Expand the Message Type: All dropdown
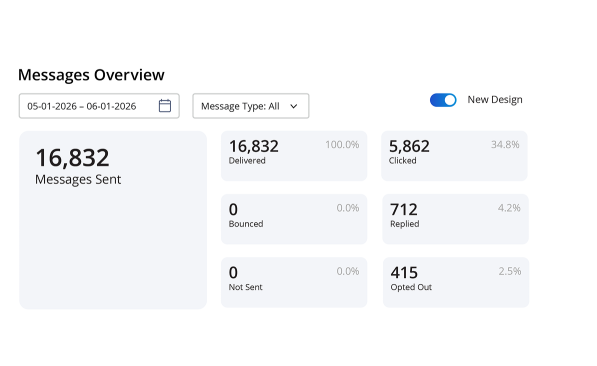The image size is (597, 366). (251, 106)
